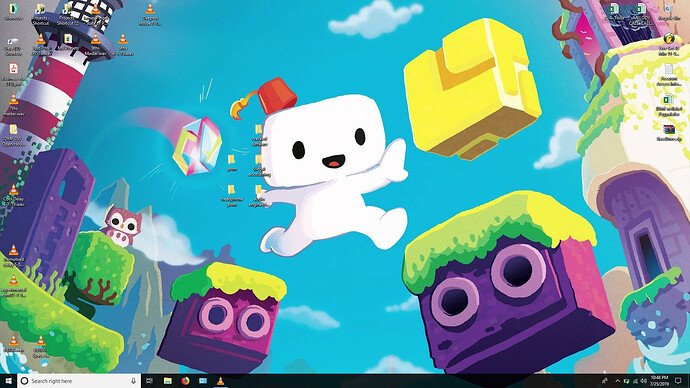Select the "DMF 010 - Open Hou..." folder
Viewport: 690px width, 388px height.
(14, 135)
